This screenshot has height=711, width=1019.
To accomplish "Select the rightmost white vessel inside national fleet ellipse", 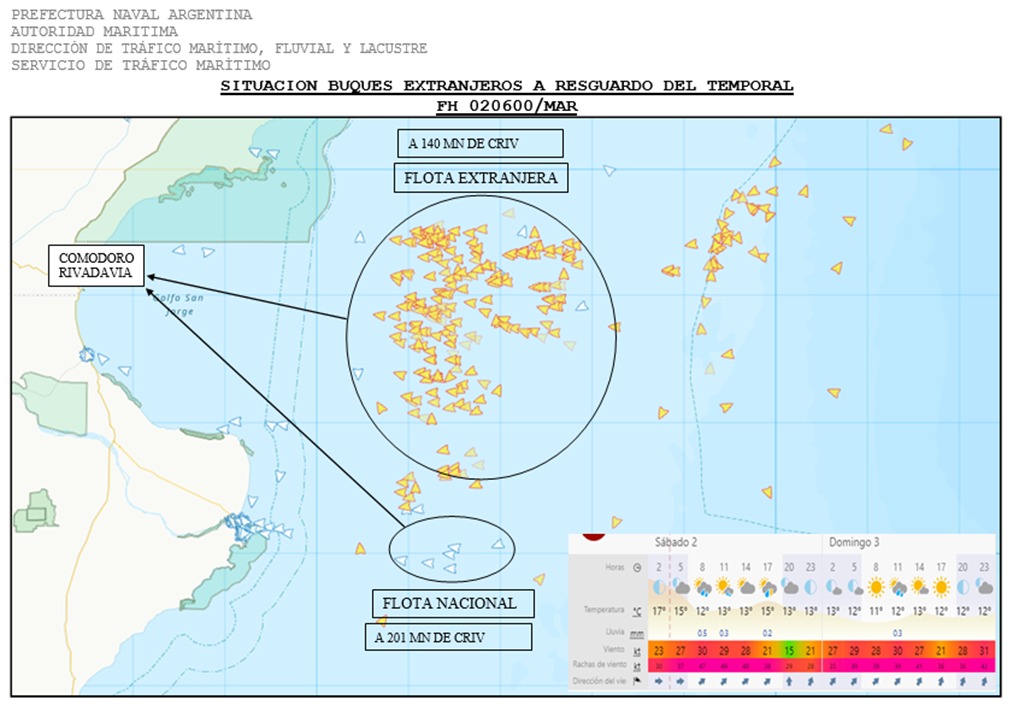I will pos(498,544).
